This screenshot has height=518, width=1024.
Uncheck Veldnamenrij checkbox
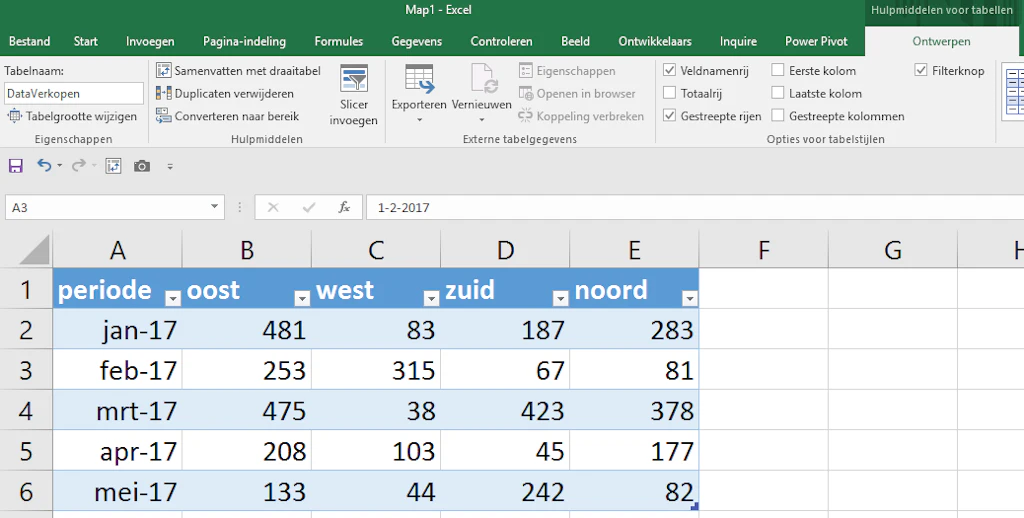(x=669, y=71)
